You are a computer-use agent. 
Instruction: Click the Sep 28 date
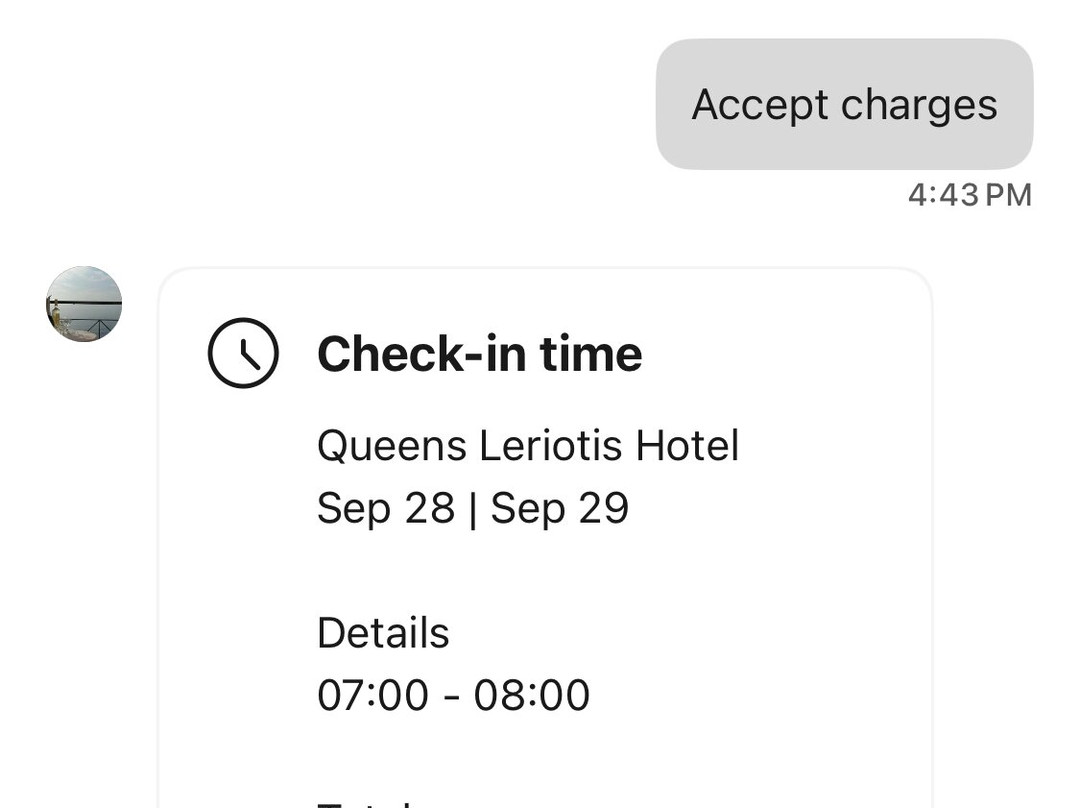pyautogui.click(x=386, y=508)
